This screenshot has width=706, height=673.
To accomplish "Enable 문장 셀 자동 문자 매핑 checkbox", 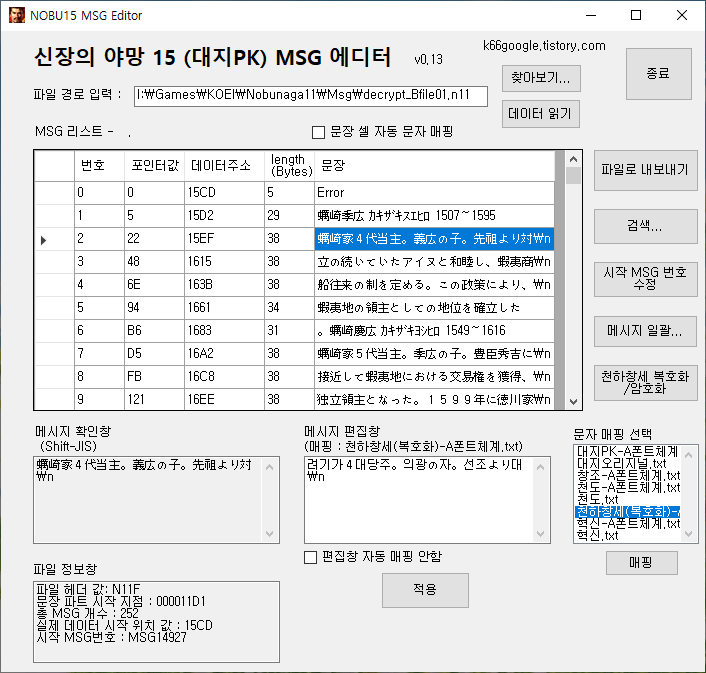I will (318, 132).
